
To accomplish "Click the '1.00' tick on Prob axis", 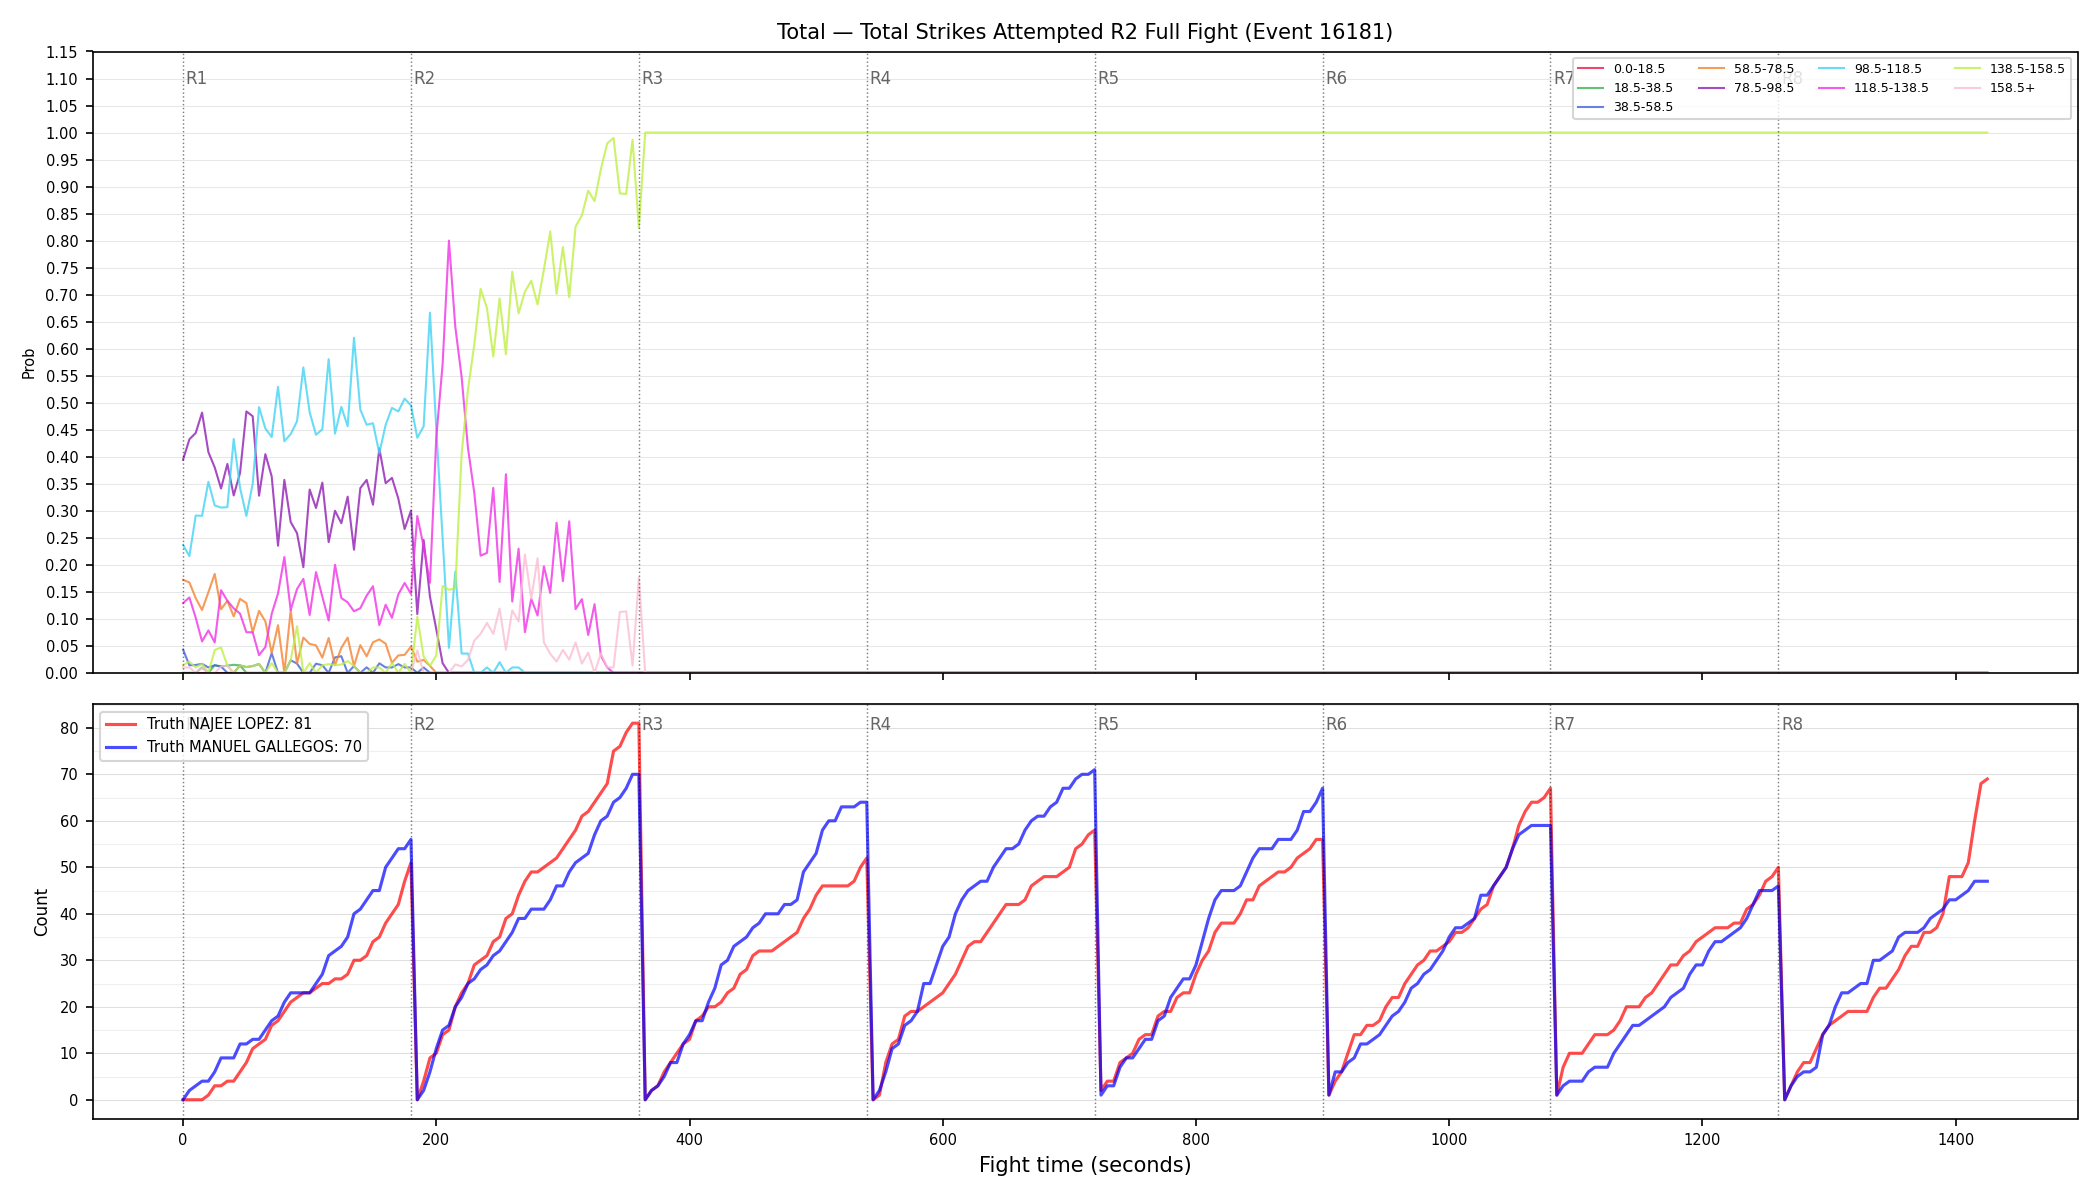I will click(62, 133).
